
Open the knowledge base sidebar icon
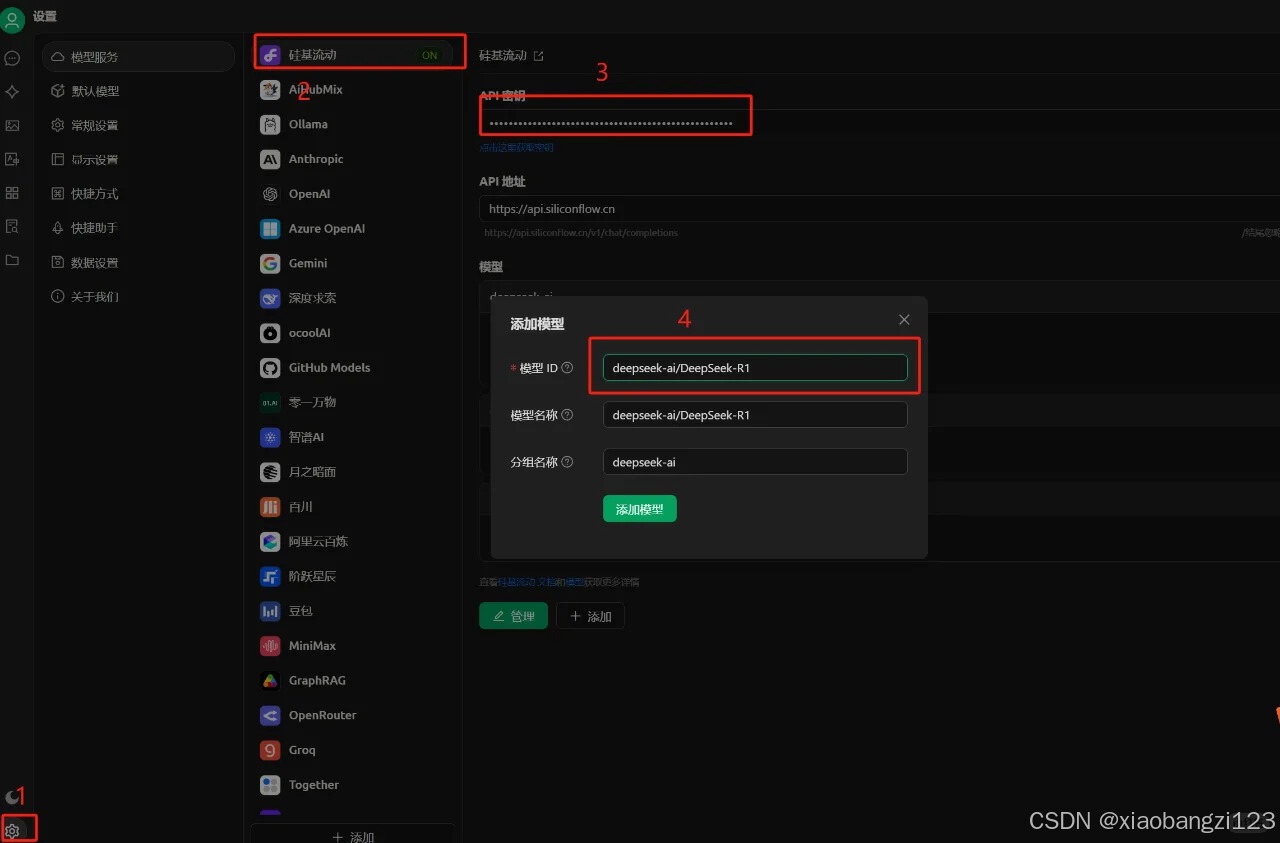(12, 227)
